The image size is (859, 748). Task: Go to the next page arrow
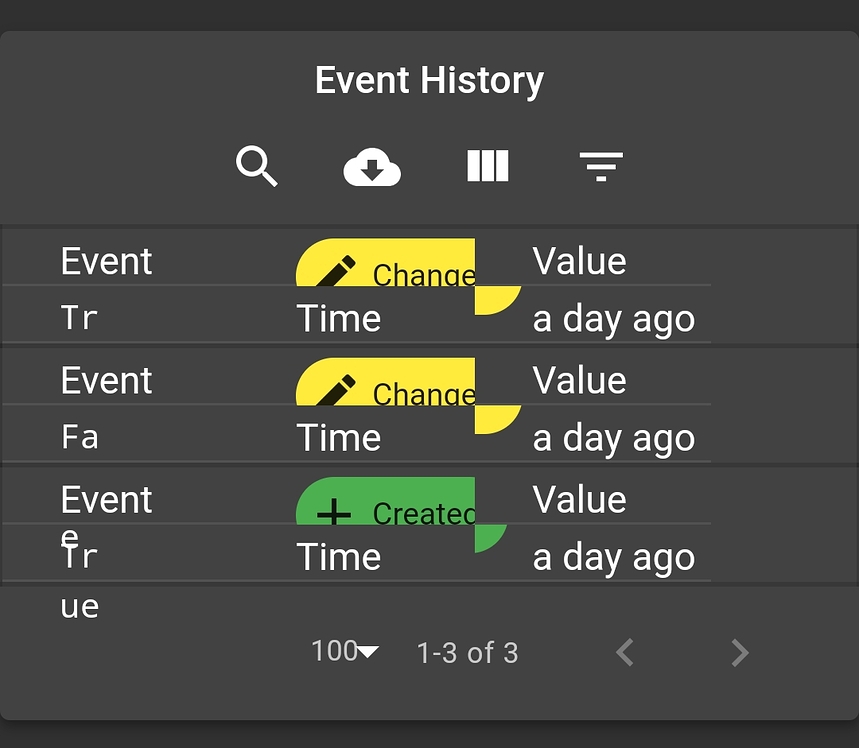coord(740,653)
